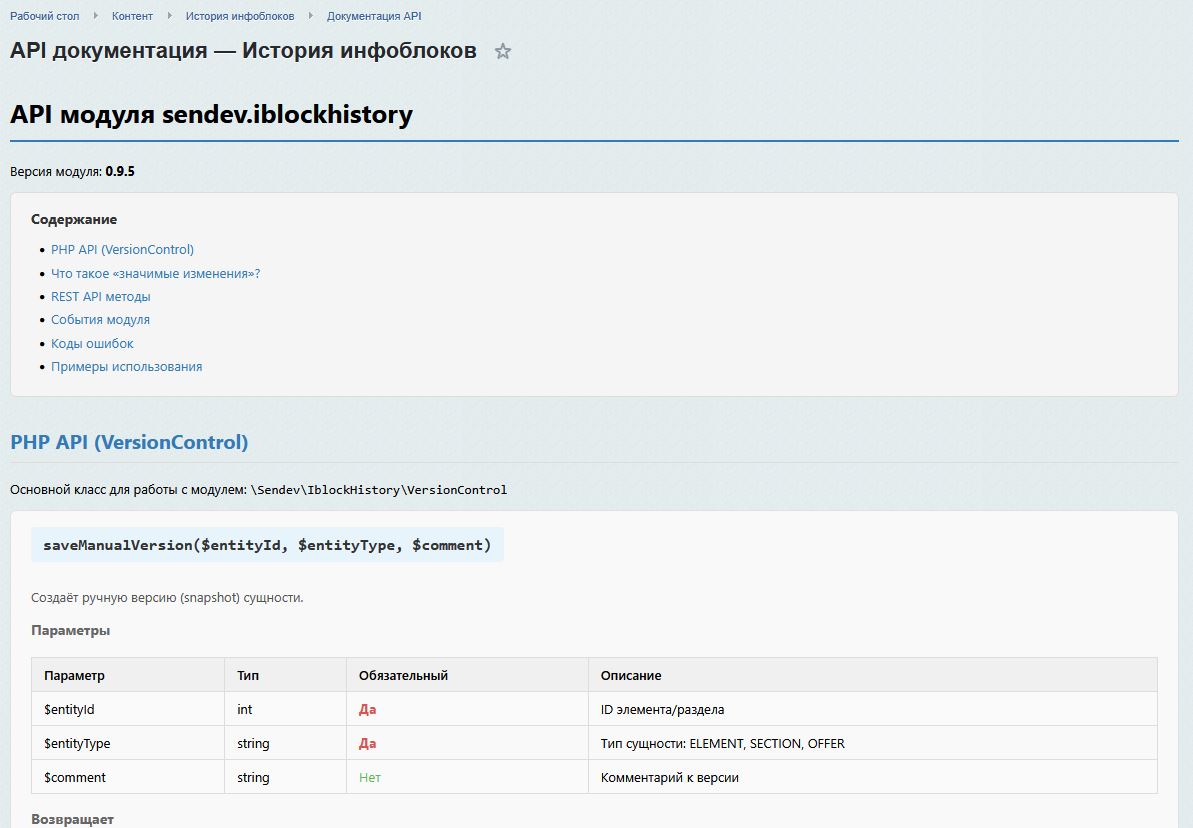
Task: Open the PHP API (VersionControl) contents link
Action: 122,249
